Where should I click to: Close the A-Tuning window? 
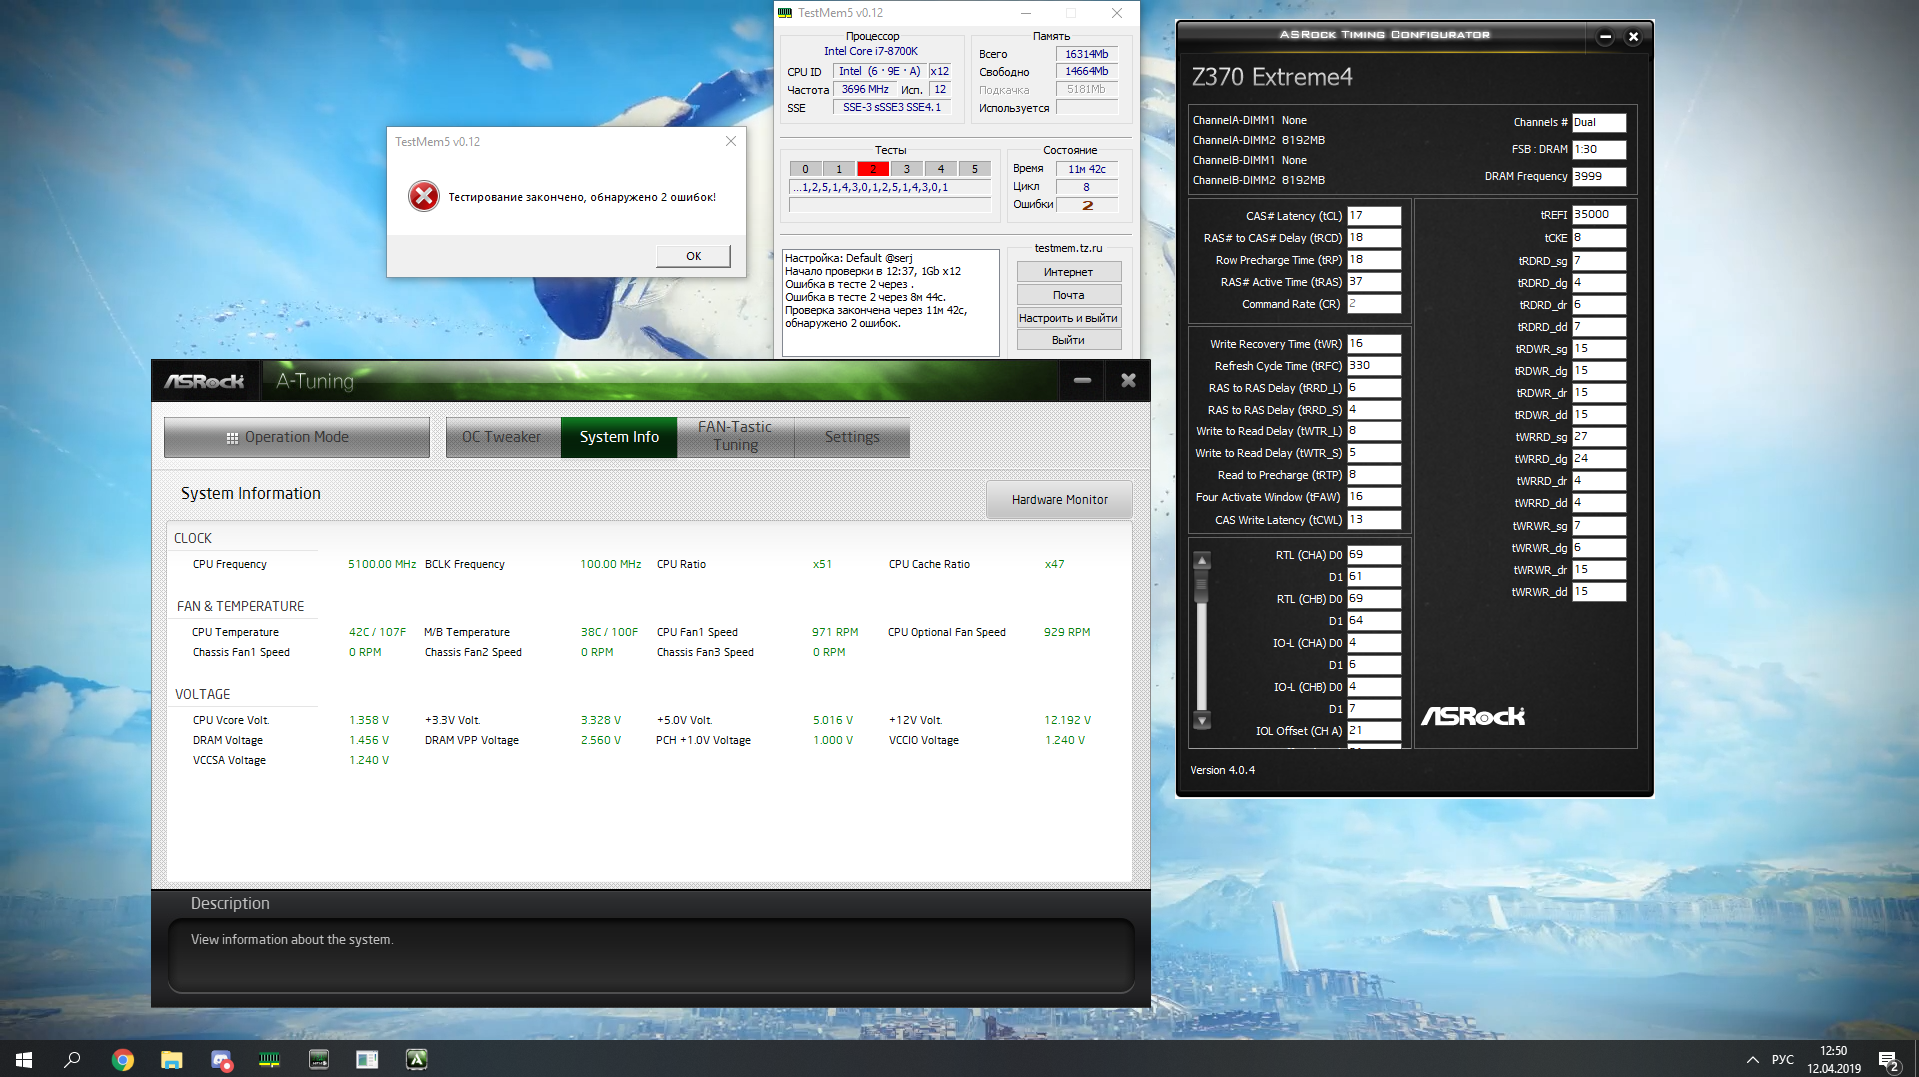click(x=1128, y=381)
